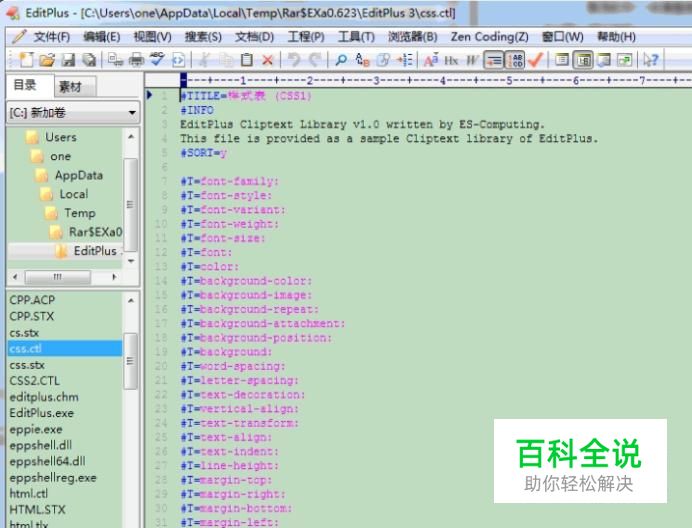Undo the last edit
The image size is (692, 528).
click(294, 60)
